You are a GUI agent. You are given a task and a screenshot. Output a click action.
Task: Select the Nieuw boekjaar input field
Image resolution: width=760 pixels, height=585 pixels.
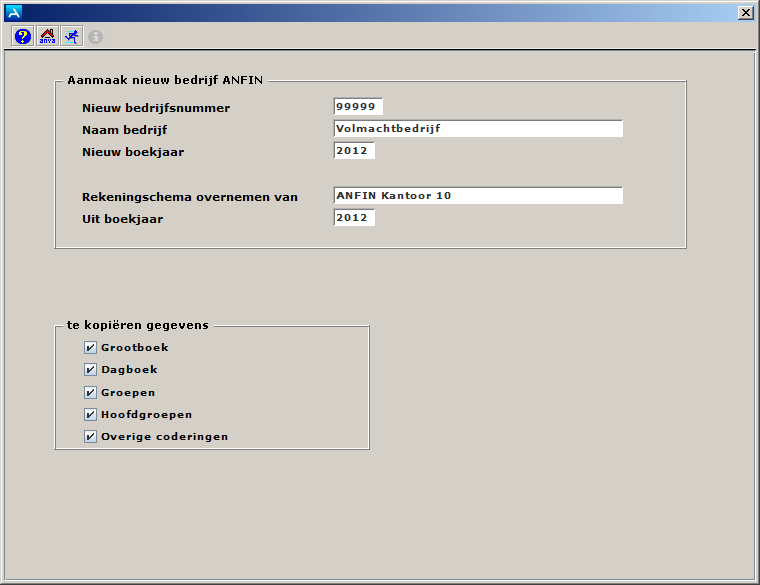354,151
